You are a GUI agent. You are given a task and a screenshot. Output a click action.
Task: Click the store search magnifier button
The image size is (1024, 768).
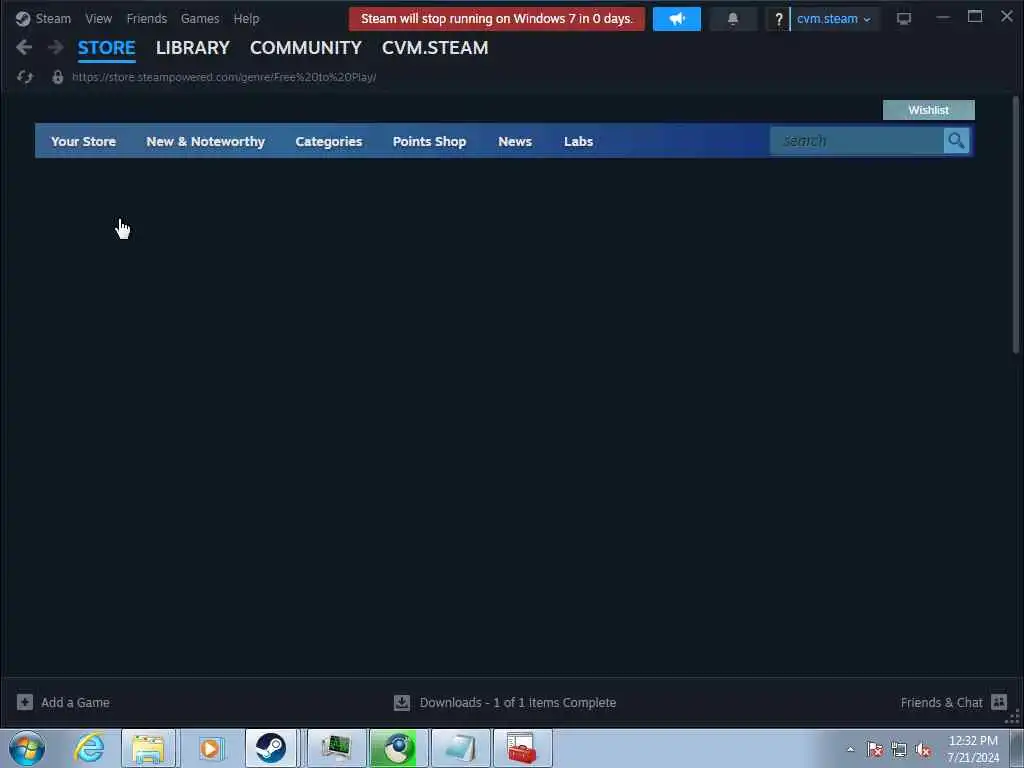click(956, 140)
